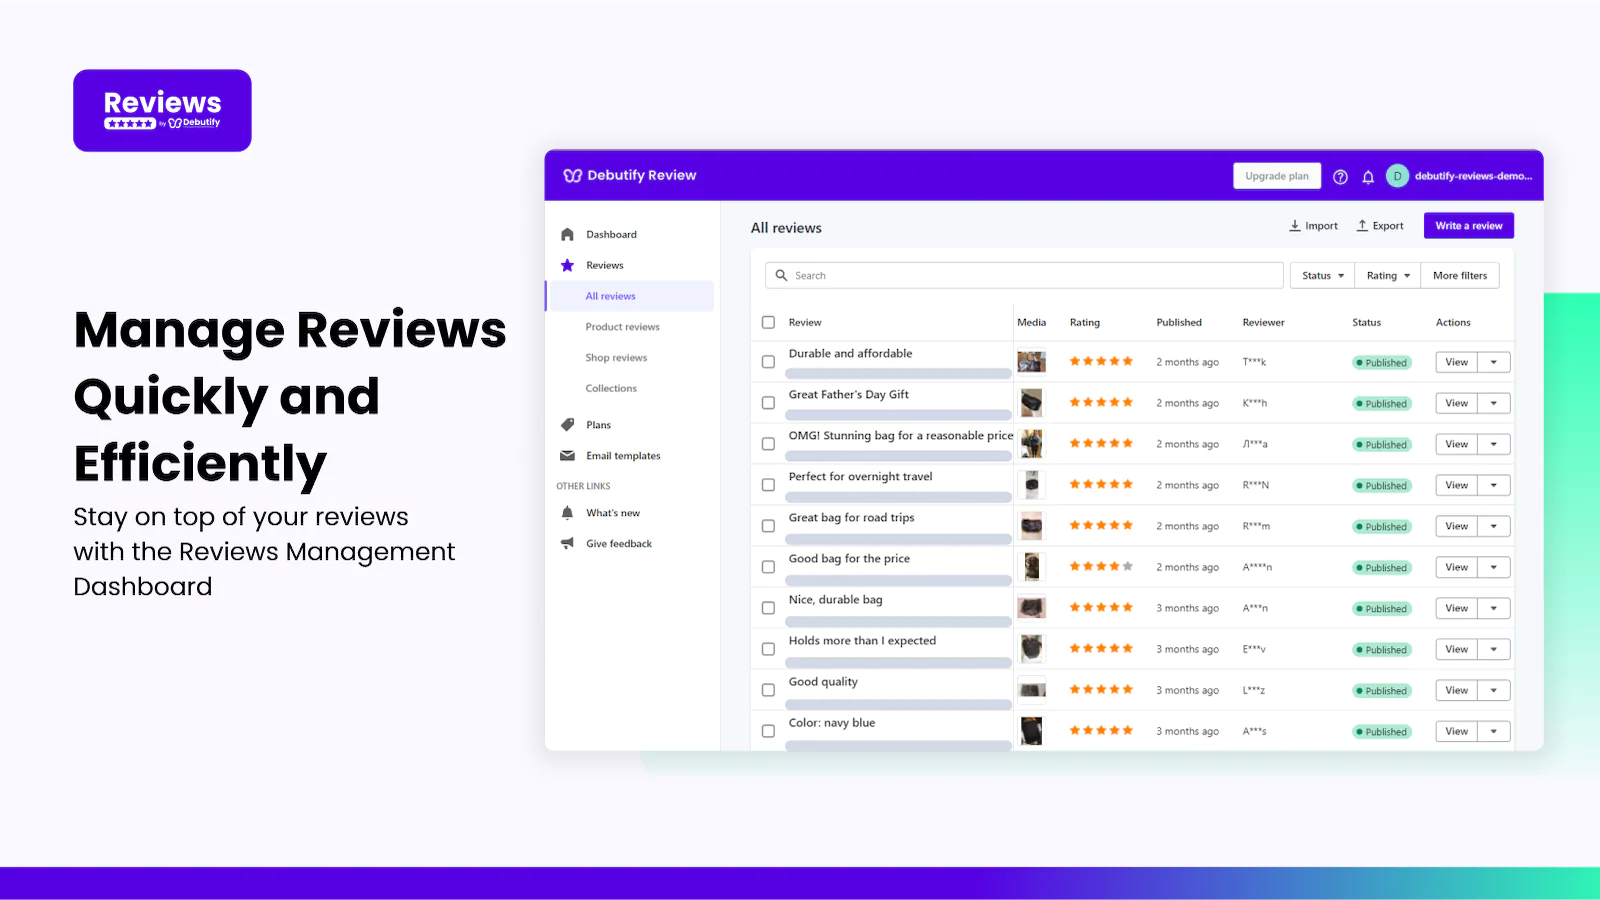Open Product reviews in sidebar
Image resolution: width=1600 pixels, height=900 pixels.
click(622, 327)
